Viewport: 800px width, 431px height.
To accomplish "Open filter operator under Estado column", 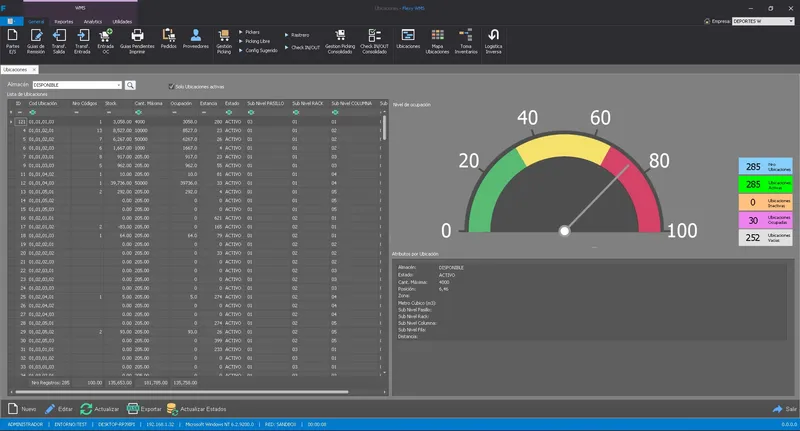I will pos(229,112).
